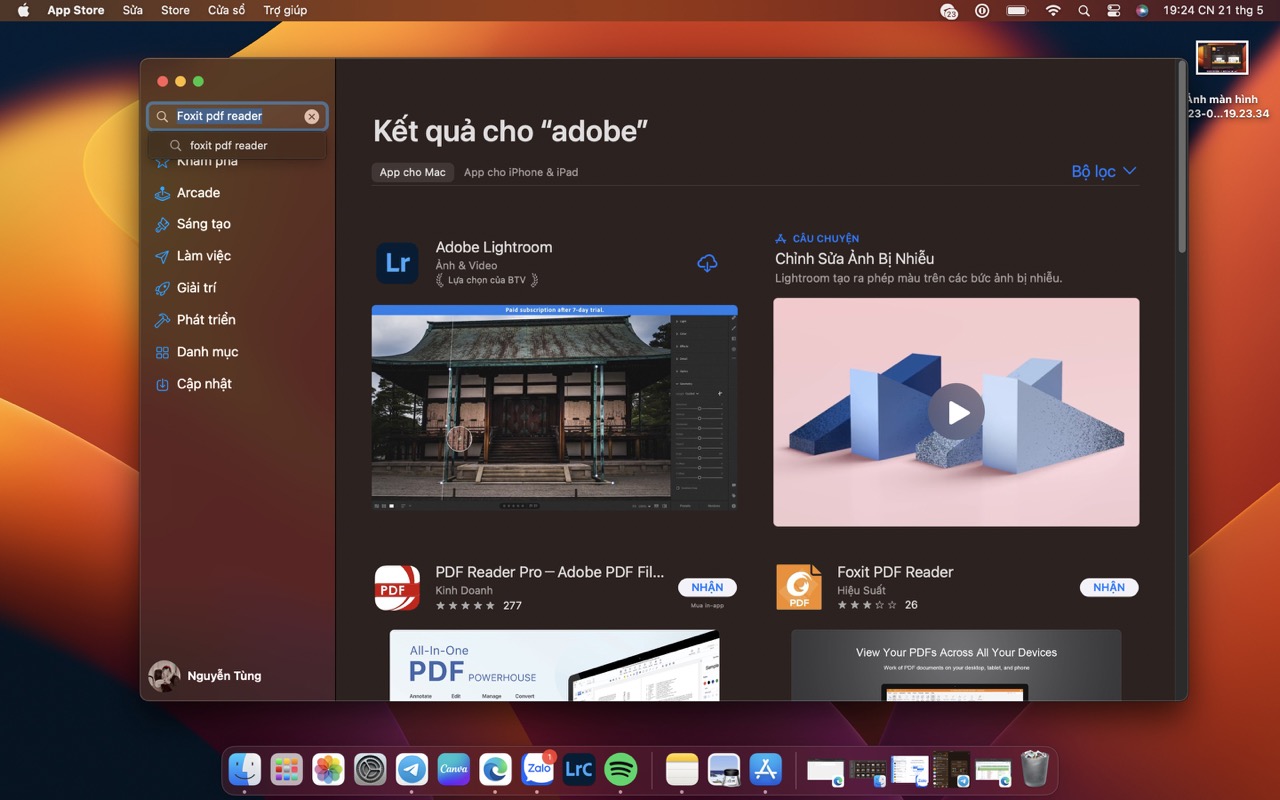Play the Chỉnh Sửa Ảnh Bị Nhiễu video
This screenshot has width=1280, height=800.
956,412
